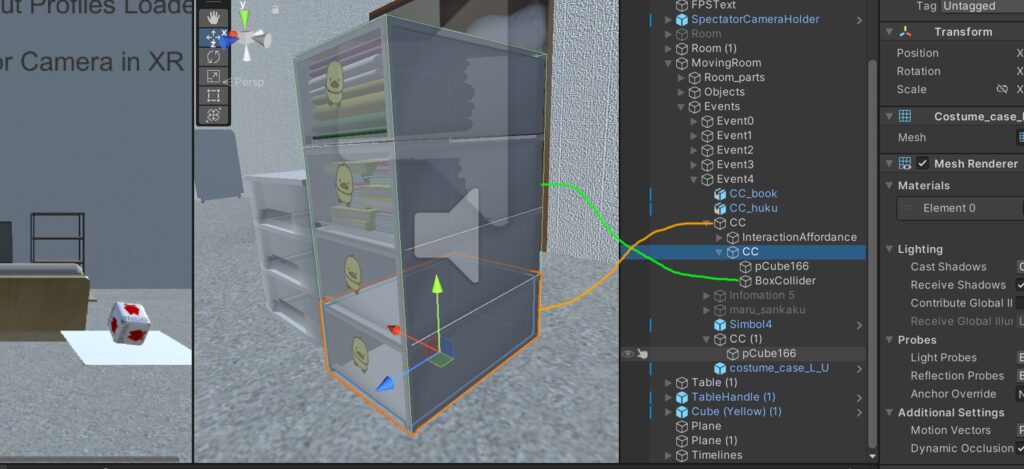Click the white right-side cone of orientation gizmo
Viewport: 1024px width, 469px height.
pyautogui.click(x=262, y=40)
